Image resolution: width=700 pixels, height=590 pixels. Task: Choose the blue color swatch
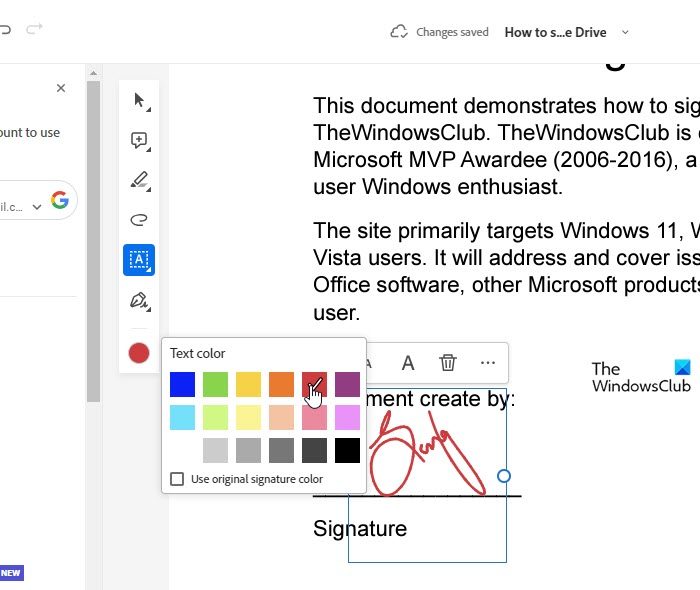pyautogui.click(x=182, y=384)
